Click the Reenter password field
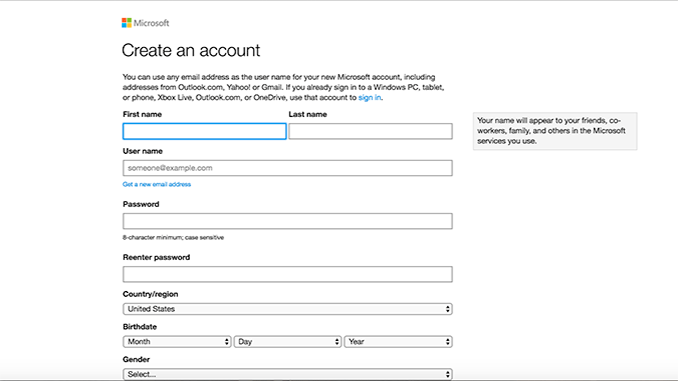Viewport: 678px width, 381px height. click(x=288, y=274)
